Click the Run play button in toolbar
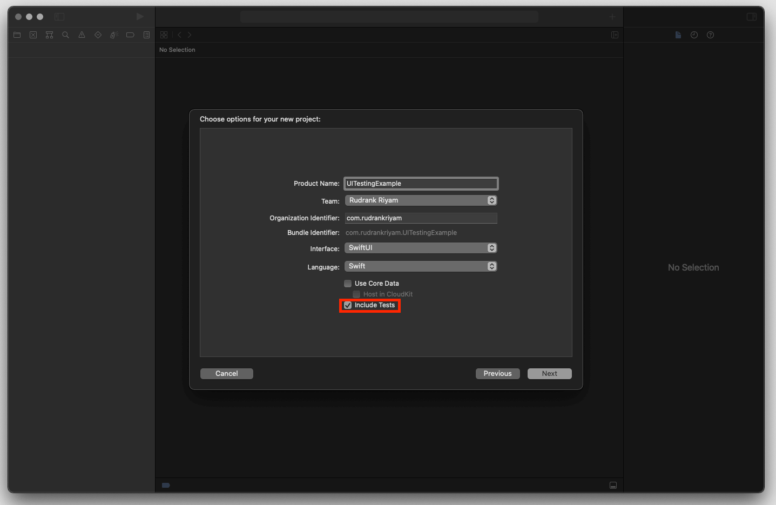 click(x=139, y=16)
